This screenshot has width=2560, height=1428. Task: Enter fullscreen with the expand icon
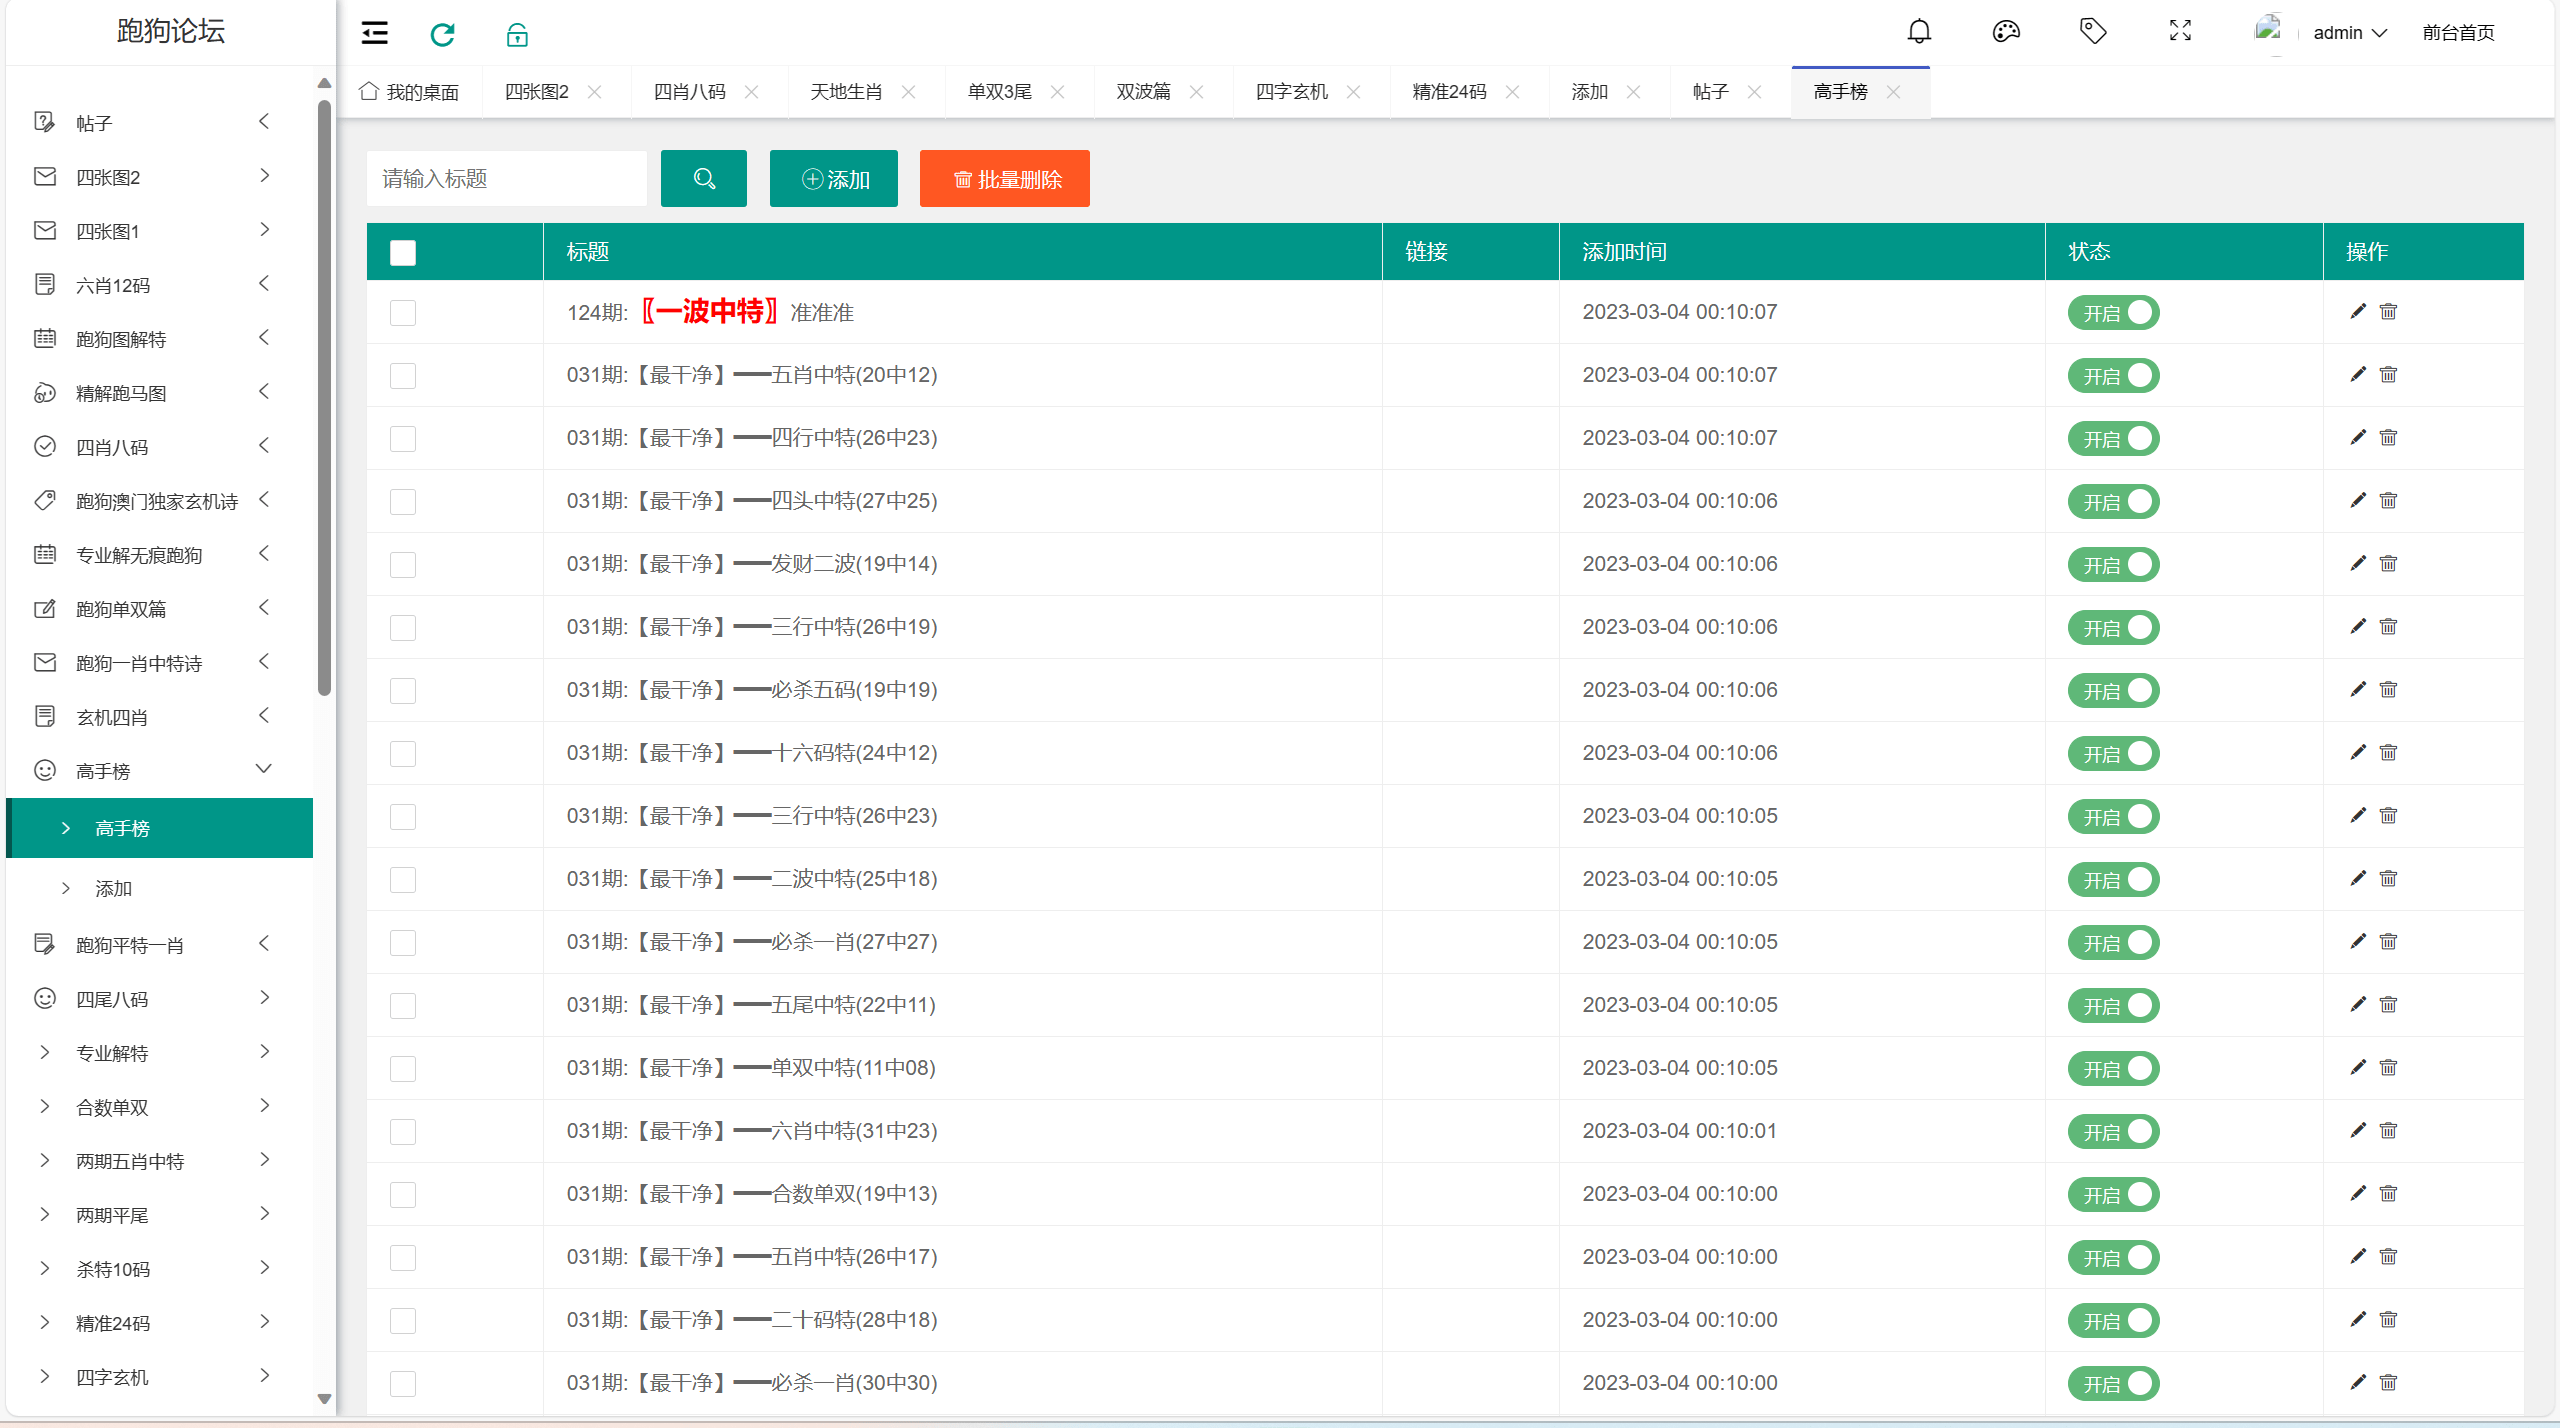tap(2180, 32)
